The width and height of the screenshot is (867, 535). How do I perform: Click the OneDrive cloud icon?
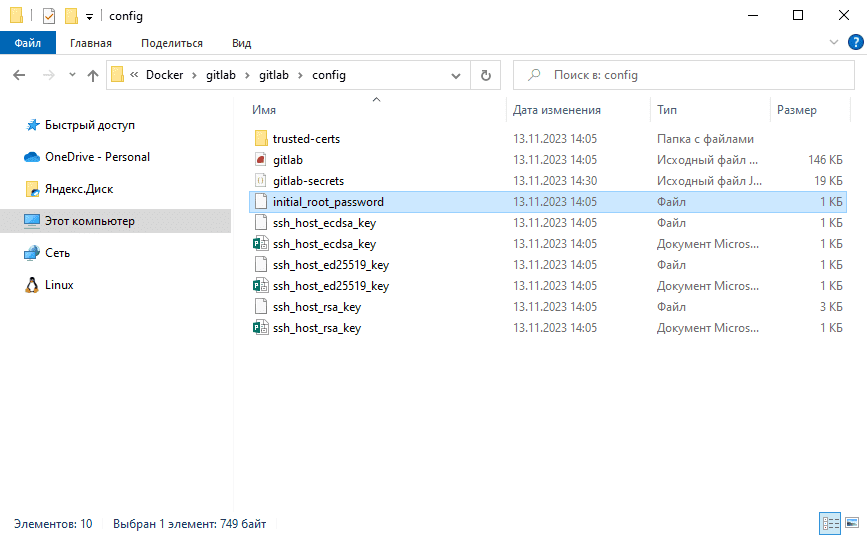pos(32,157)
